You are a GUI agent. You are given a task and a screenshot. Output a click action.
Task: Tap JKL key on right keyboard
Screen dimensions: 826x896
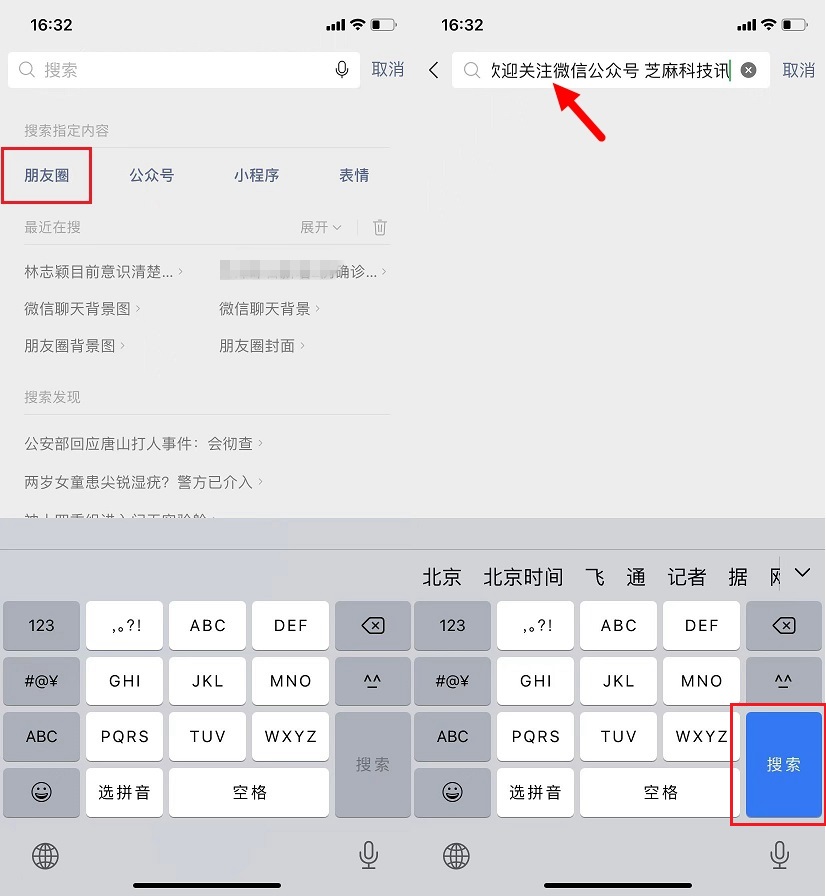(618, 681)
